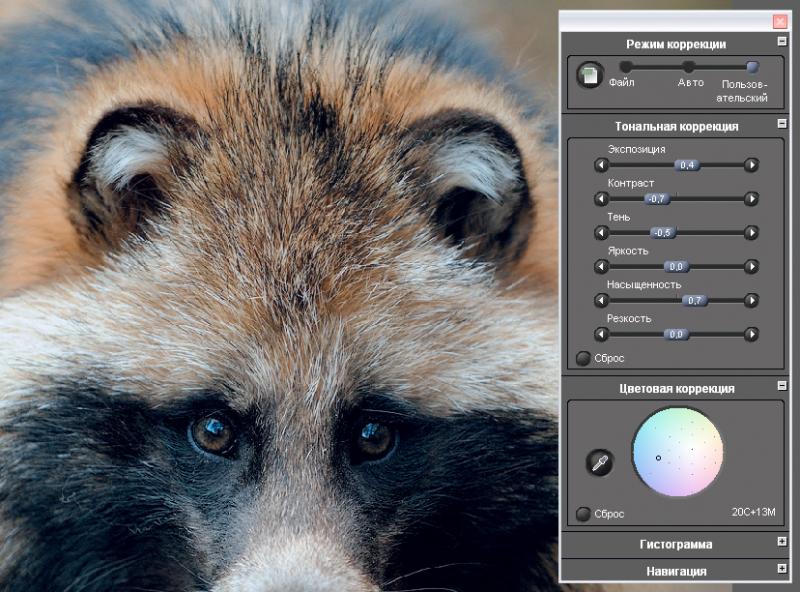The width and height of the screenshot is (800, 592).
Task: Click the Навигация panel header
Action: point(676,571)
